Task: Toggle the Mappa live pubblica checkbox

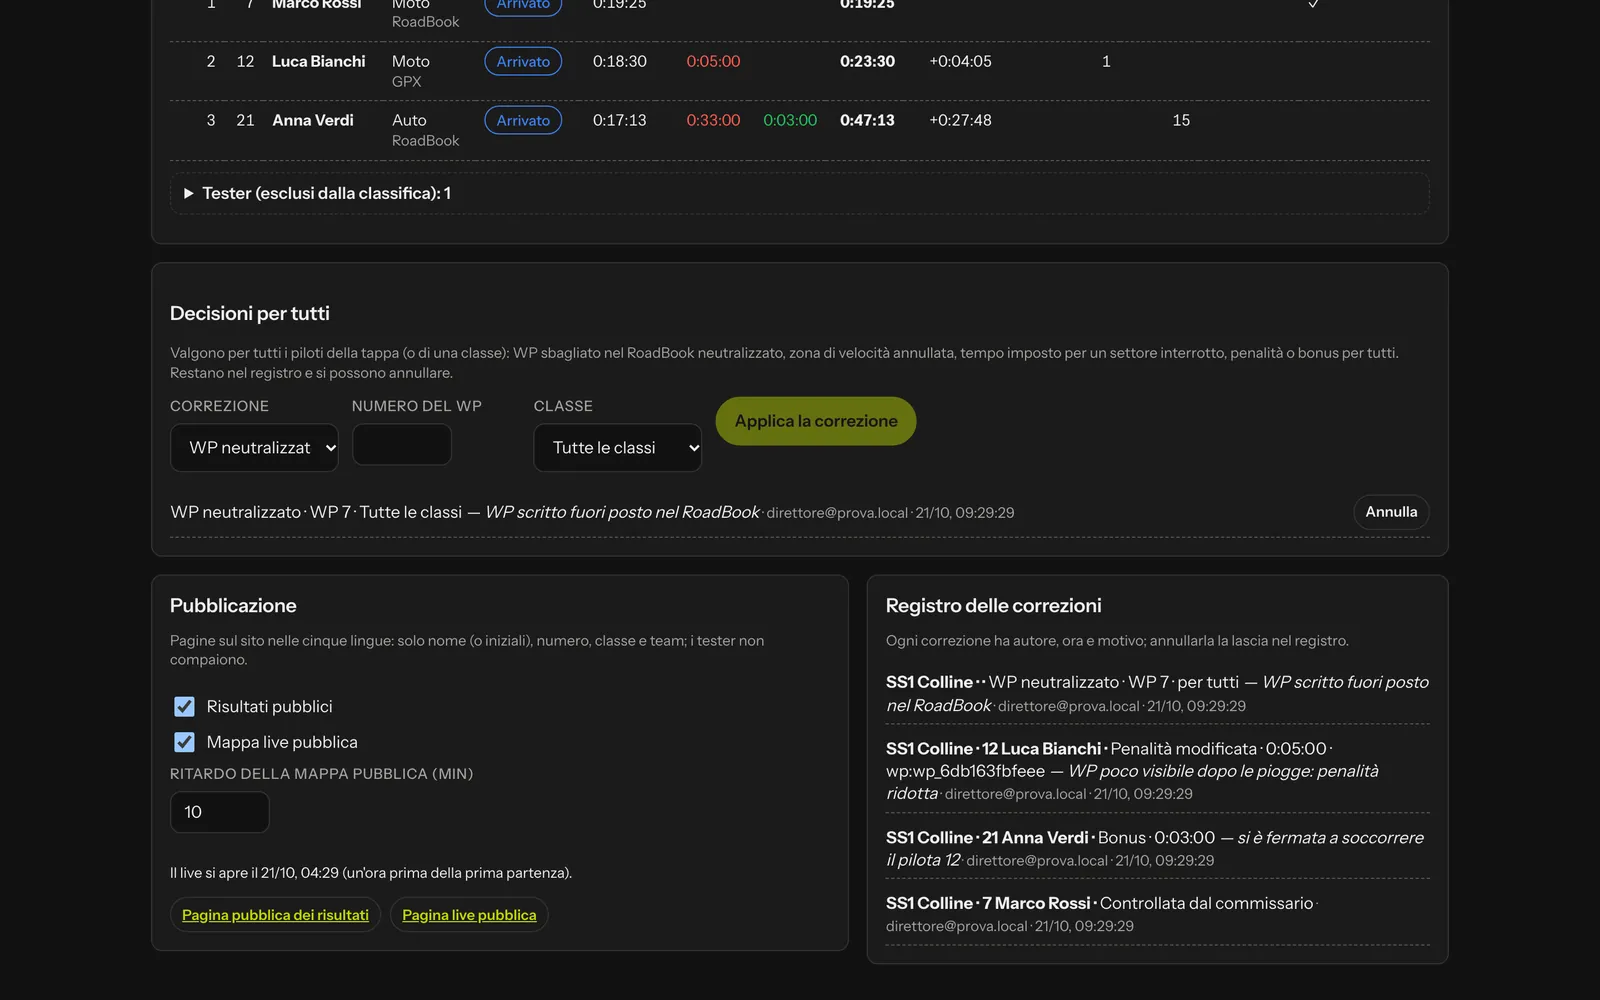Action: (x=184, y=742)
